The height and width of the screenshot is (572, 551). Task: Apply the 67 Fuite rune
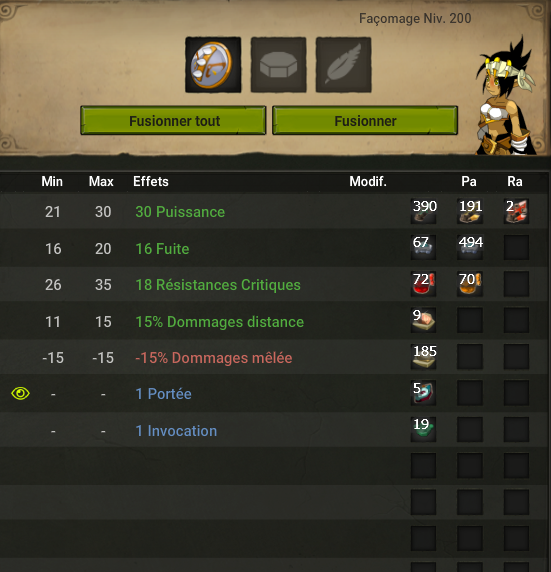point(423,247)
